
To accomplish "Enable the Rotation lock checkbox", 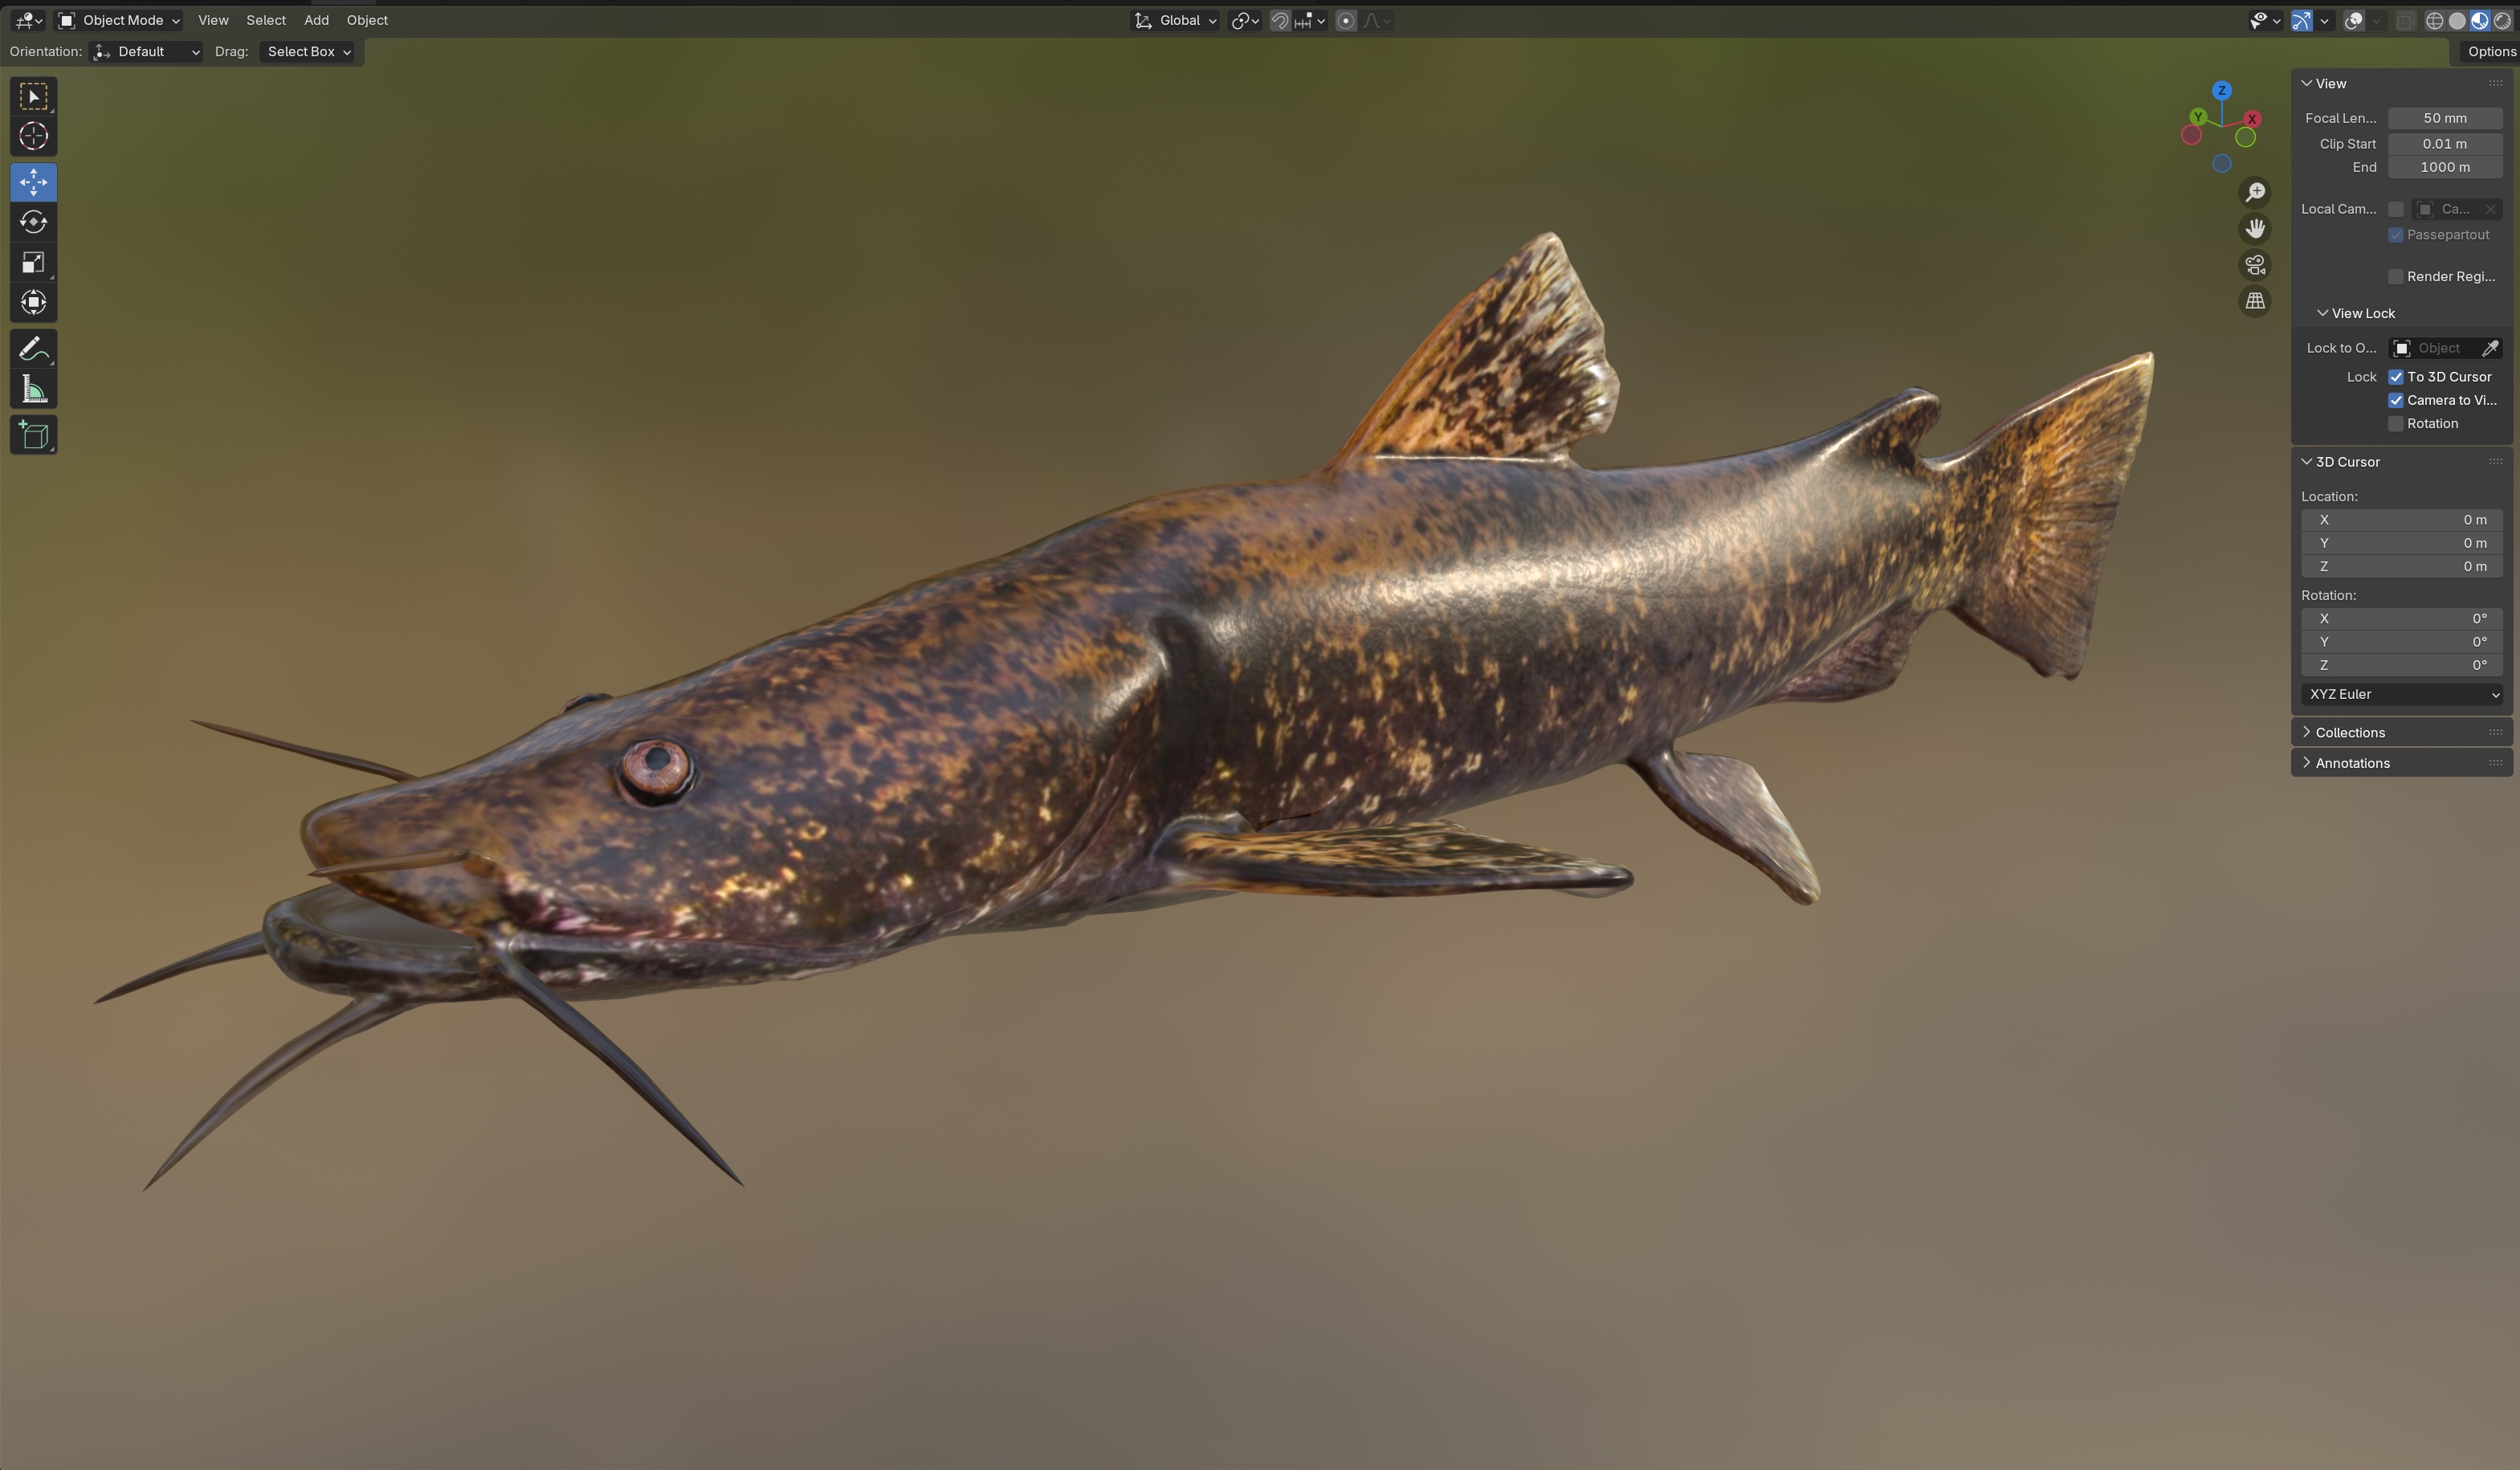I will click(x=2395, y=424).
